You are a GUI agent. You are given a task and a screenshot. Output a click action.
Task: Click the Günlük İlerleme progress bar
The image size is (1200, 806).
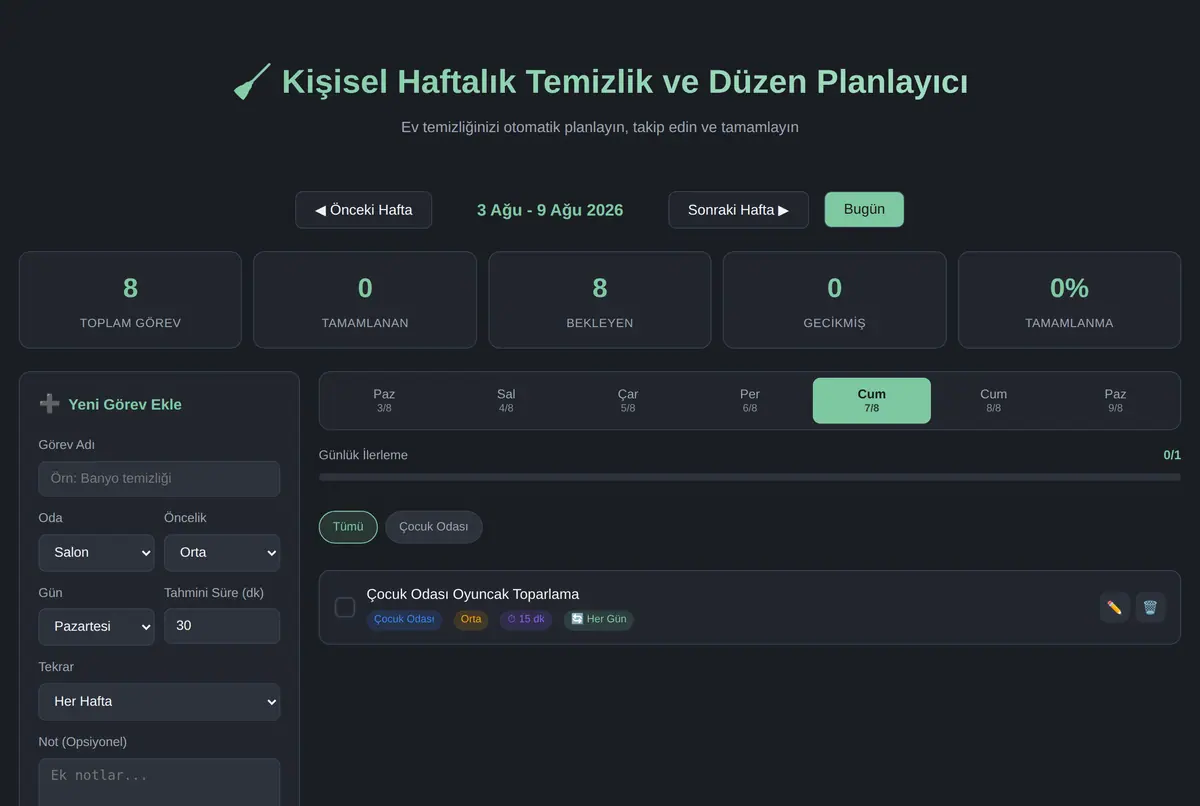tap(750, 477)
